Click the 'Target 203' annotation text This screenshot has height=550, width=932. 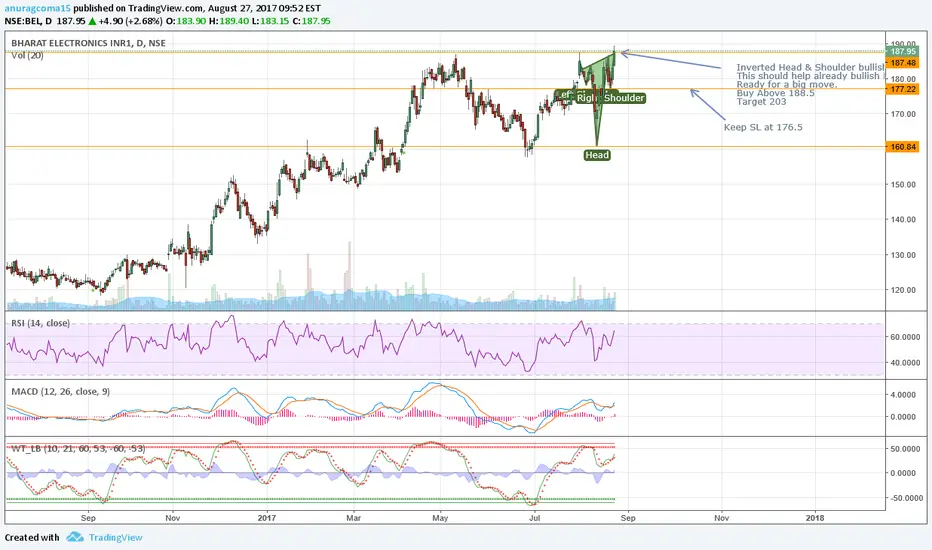(x=761, y=102)
